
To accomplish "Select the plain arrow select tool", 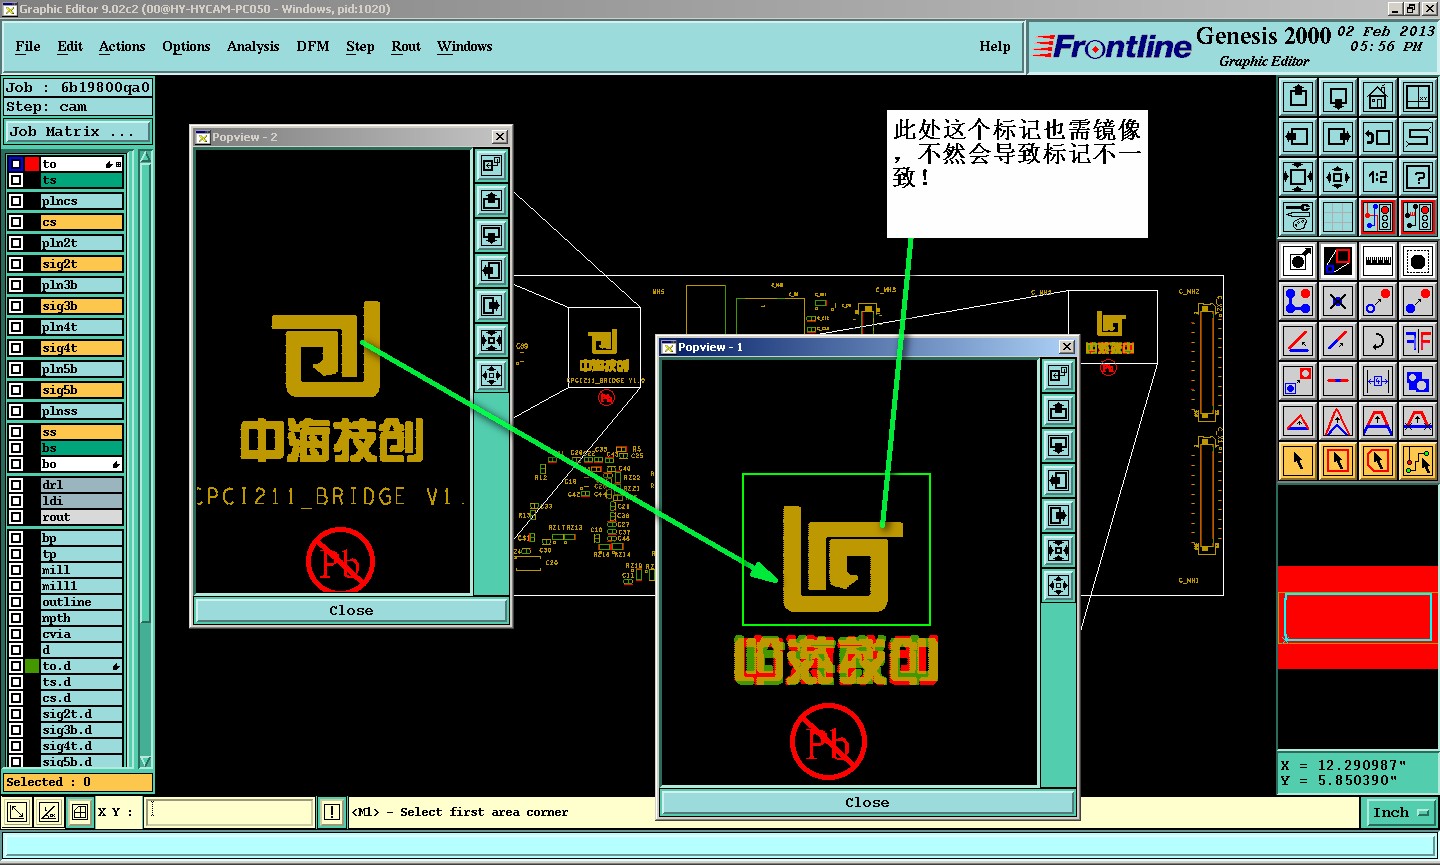I will (x=1298, y=461).
